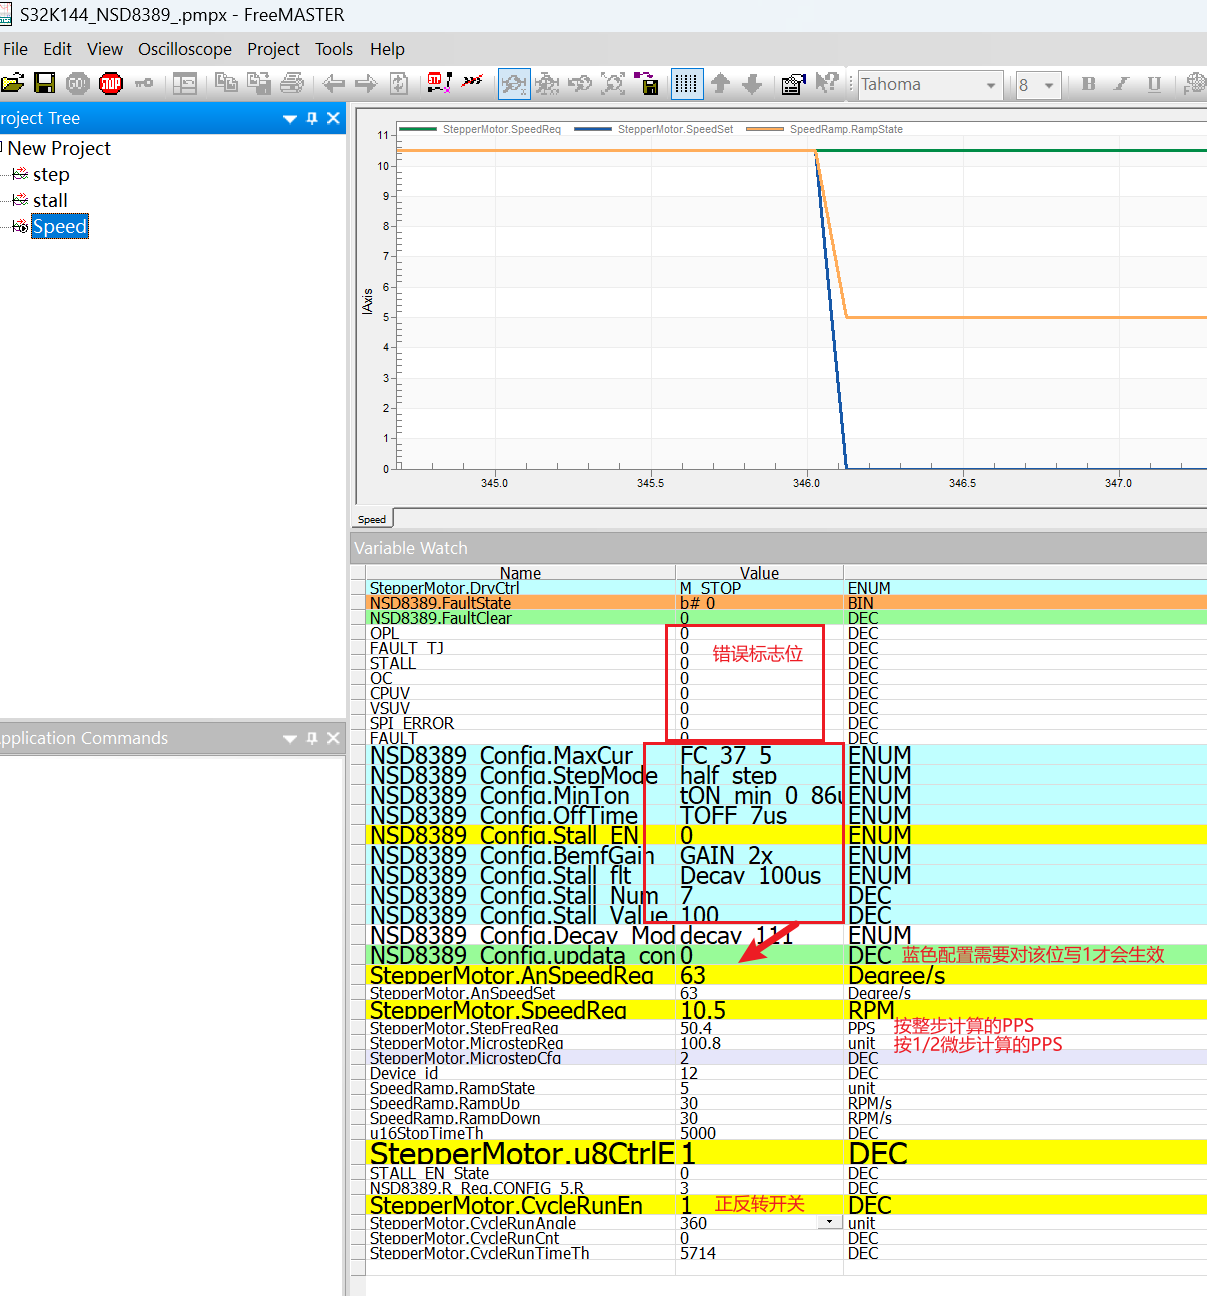Screen dimensions: 1207x1296
Task: Open Application Commands panel options arrow
Action: 290,739
